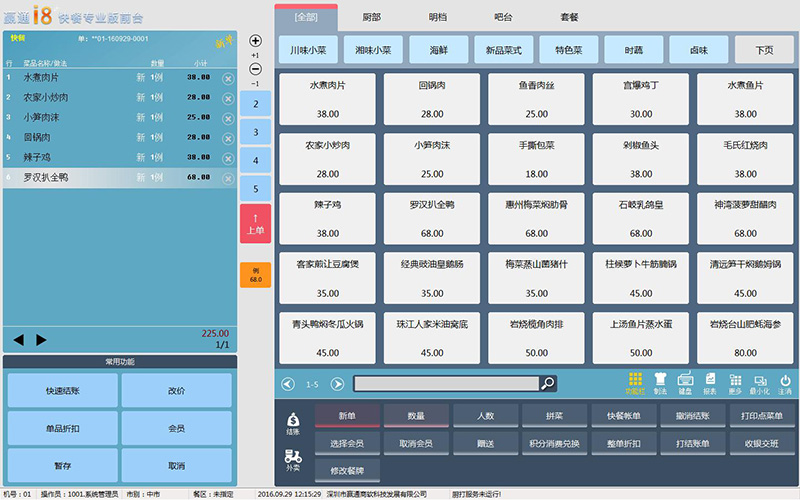Click the search magnifier icon
Screen dimensions: 800x500
tap(547, 384)
